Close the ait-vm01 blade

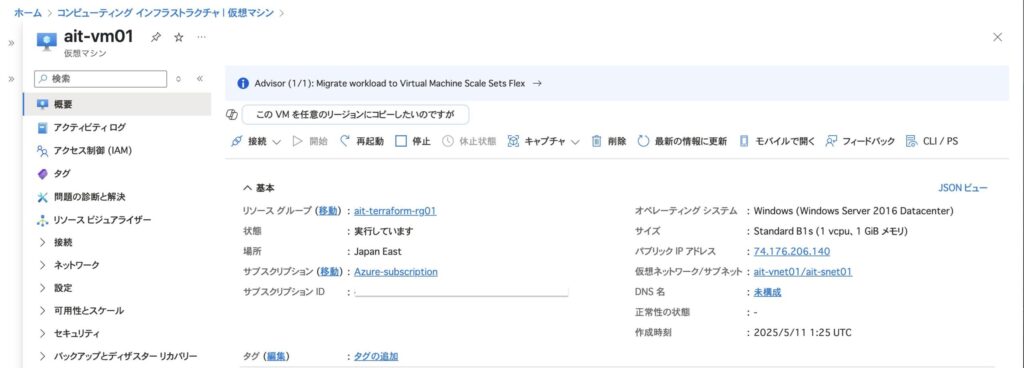pyautogui.click(x=997, y=37)
